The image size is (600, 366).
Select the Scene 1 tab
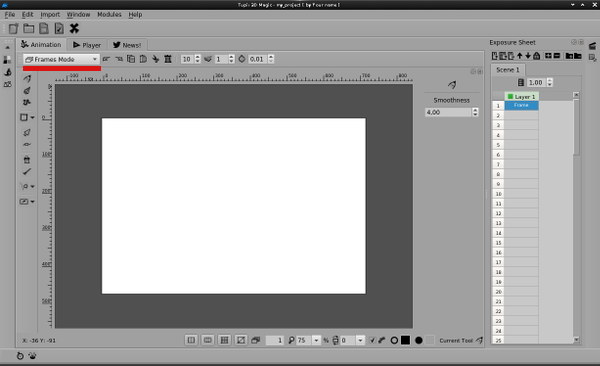tap(508, 70)
